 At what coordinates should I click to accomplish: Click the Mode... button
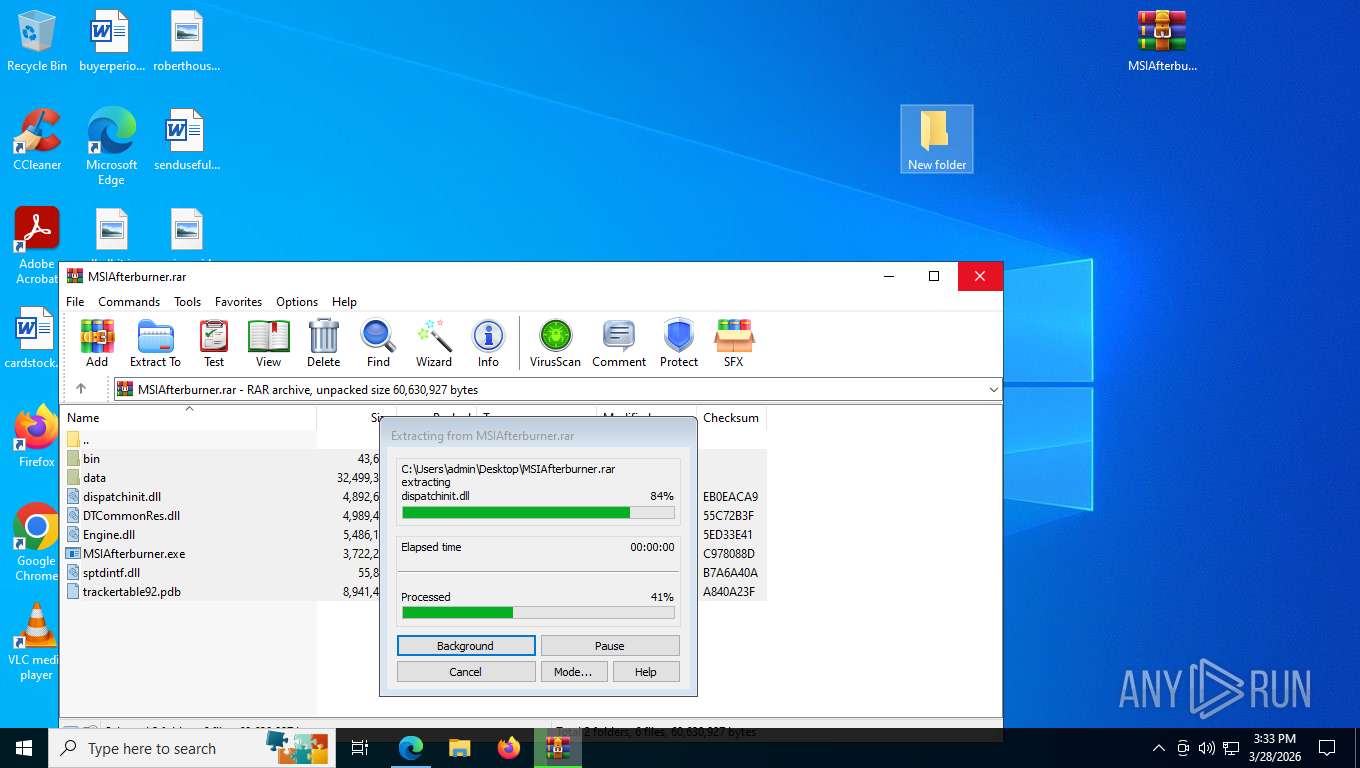573,672
